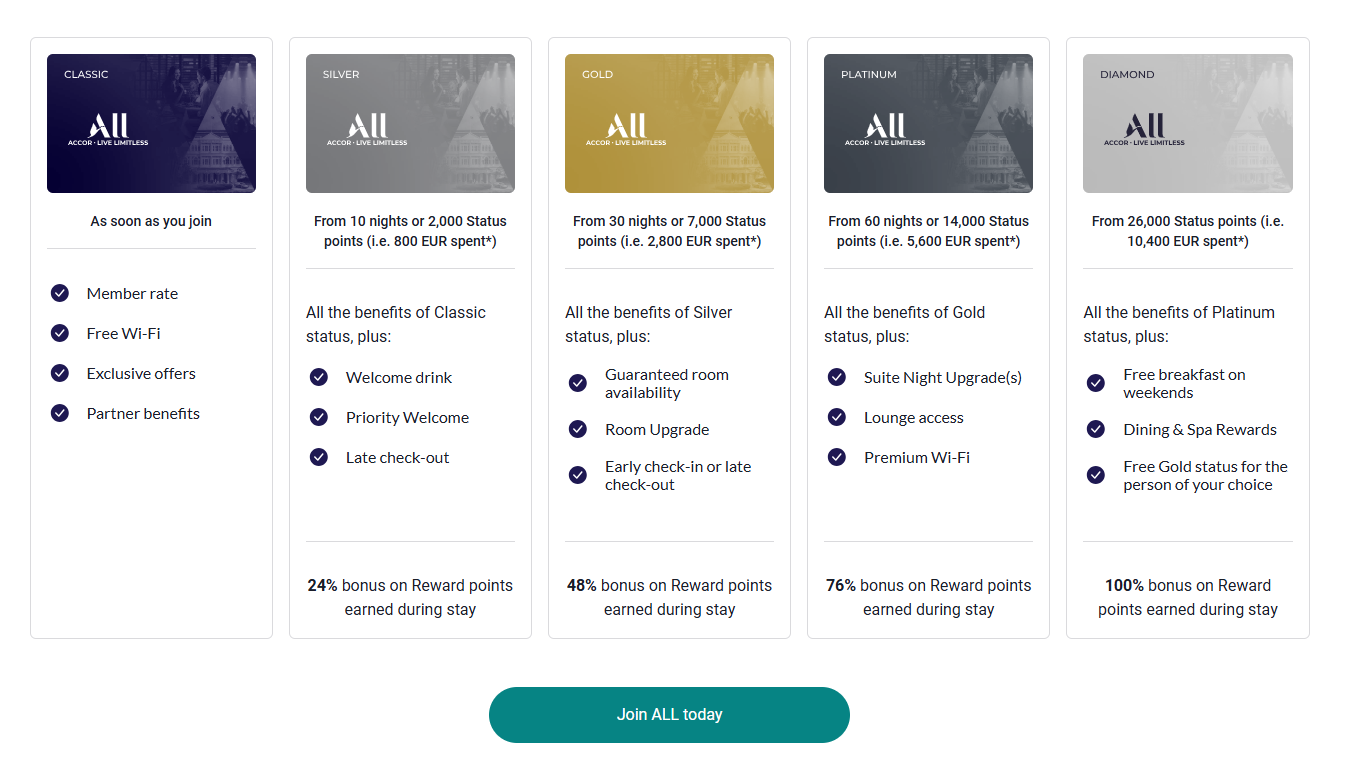Click the checkmark beside Lounge access
The image size is (1350, 772).
click(836, 417)
